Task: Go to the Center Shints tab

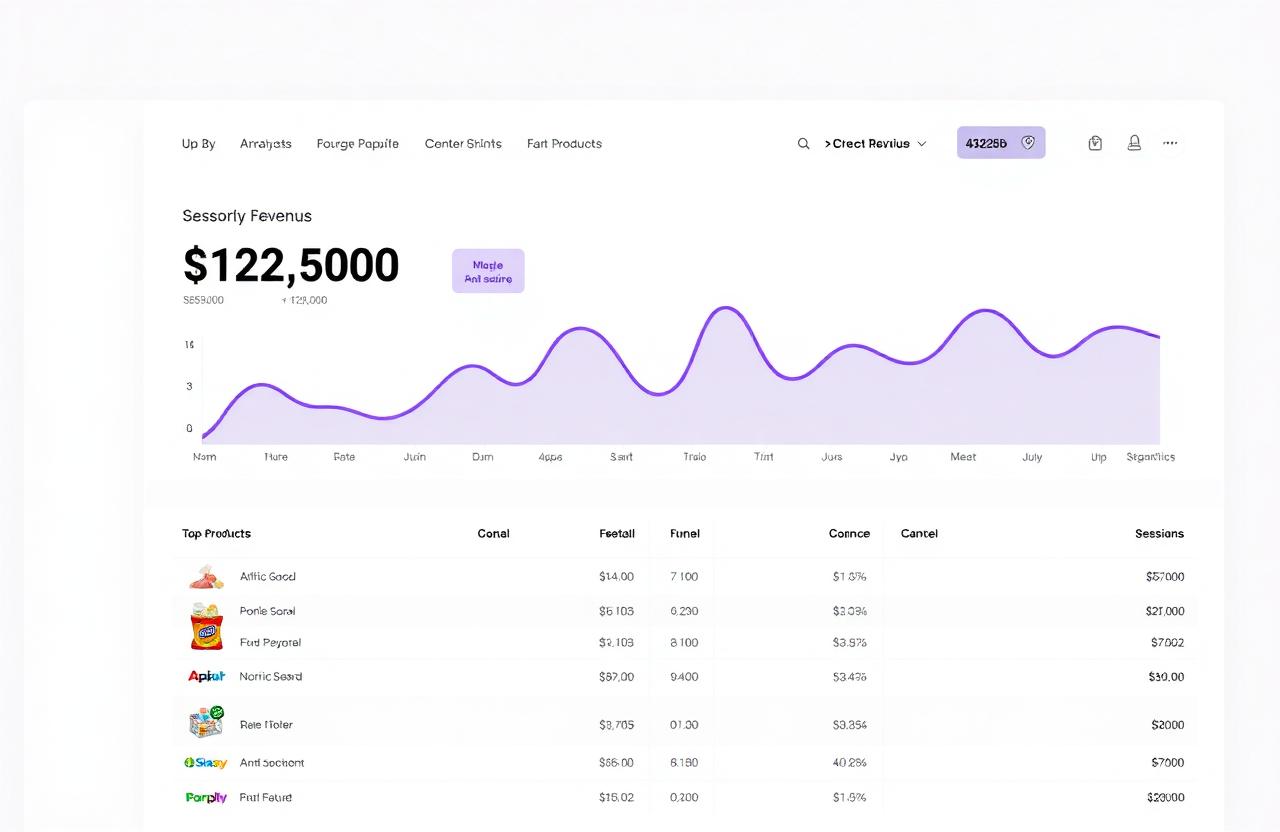Action: point(463,144)
